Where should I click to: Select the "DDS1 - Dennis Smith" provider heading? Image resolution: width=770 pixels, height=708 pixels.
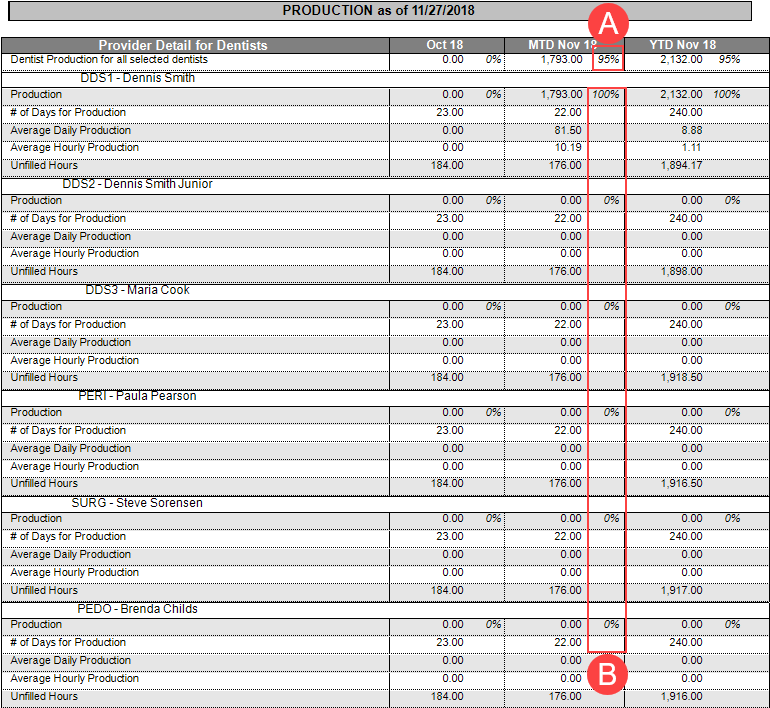[137, 78]
